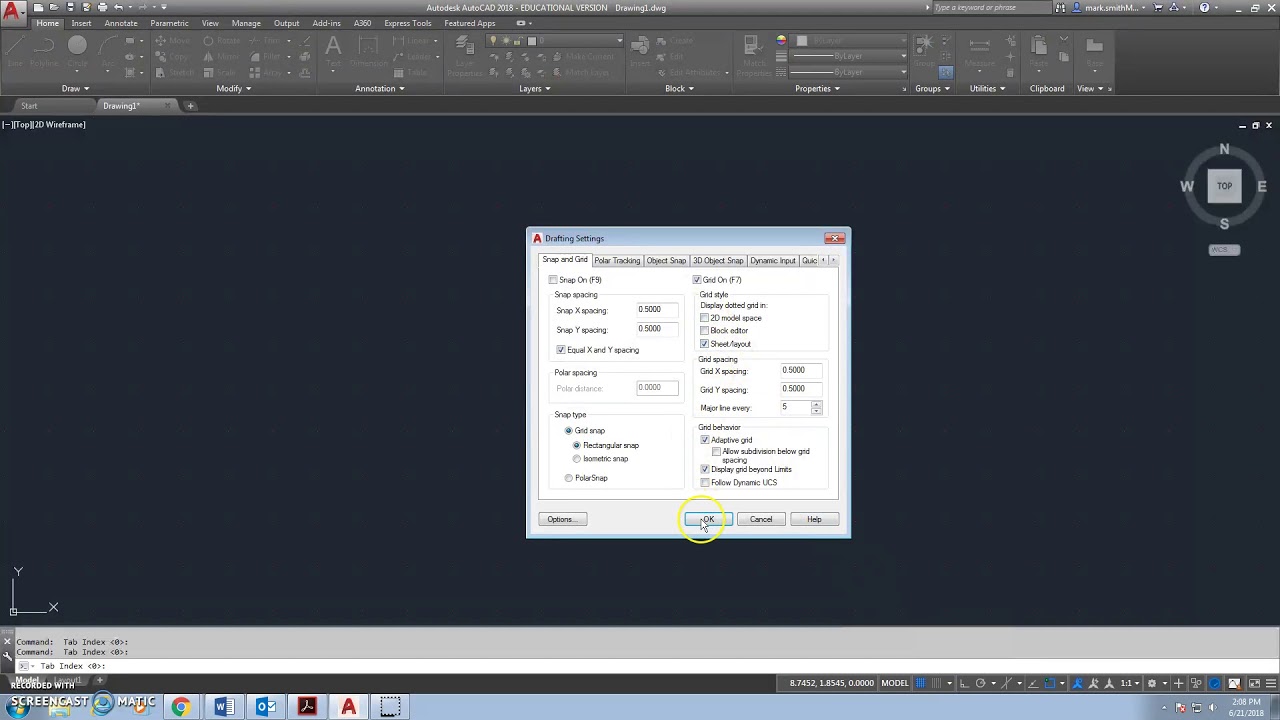Expand the Modify panel dropdown

click(234, 88)
